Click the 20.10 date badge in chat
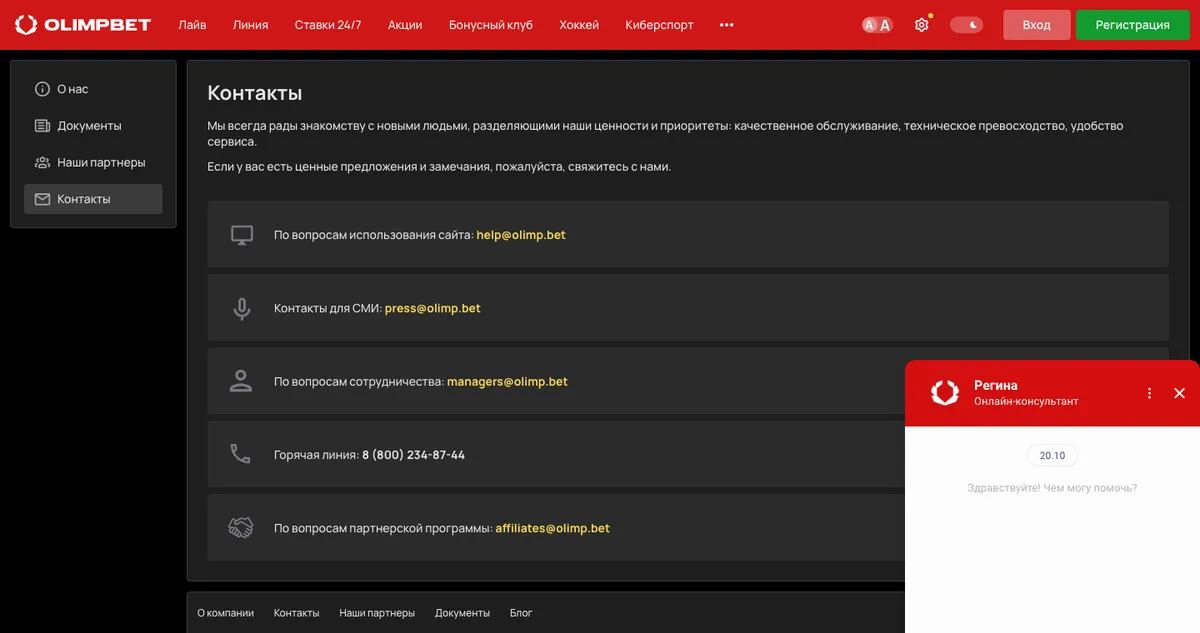The height and width of the screenshot is (633, 1200). point(1052,455)
